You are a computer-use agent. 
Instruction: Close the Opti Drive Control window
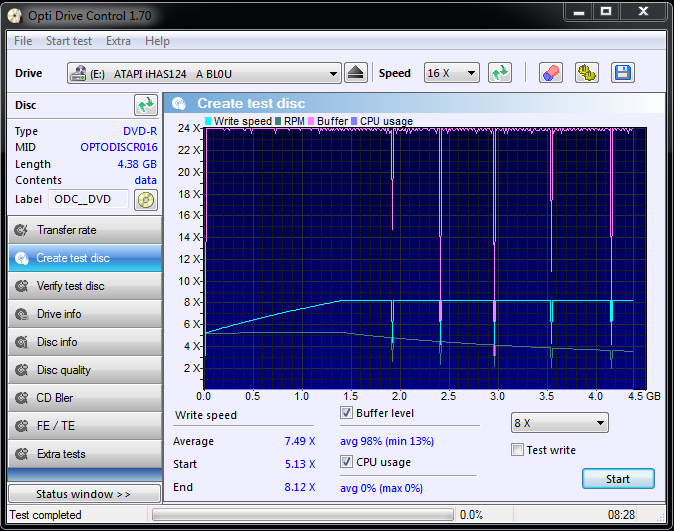[x=643, y=12]
